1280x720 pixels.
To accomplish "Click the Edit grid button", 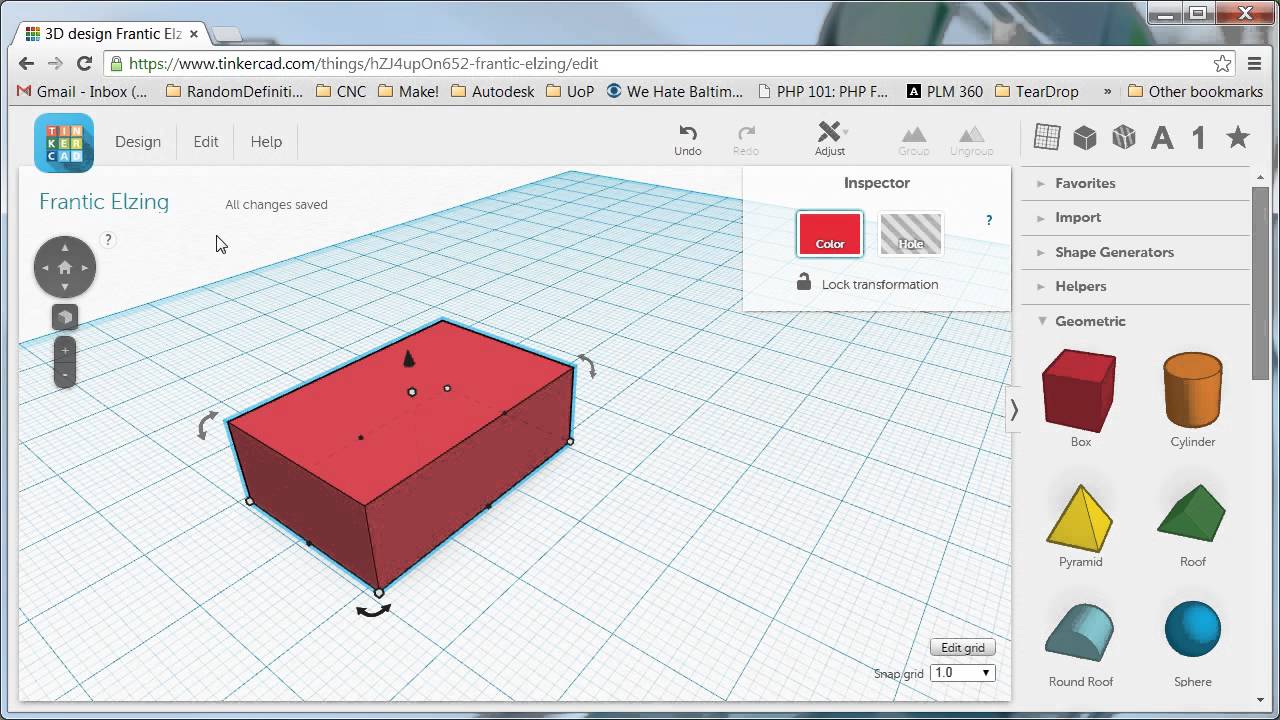I will [962, 648].
